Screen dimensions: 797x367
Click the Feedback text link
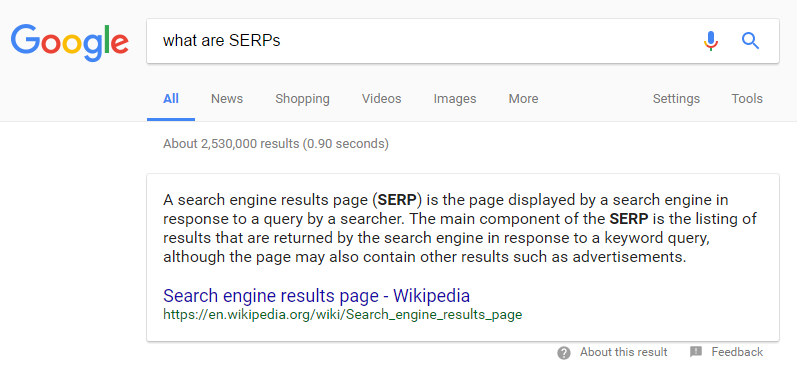[737, 352]
